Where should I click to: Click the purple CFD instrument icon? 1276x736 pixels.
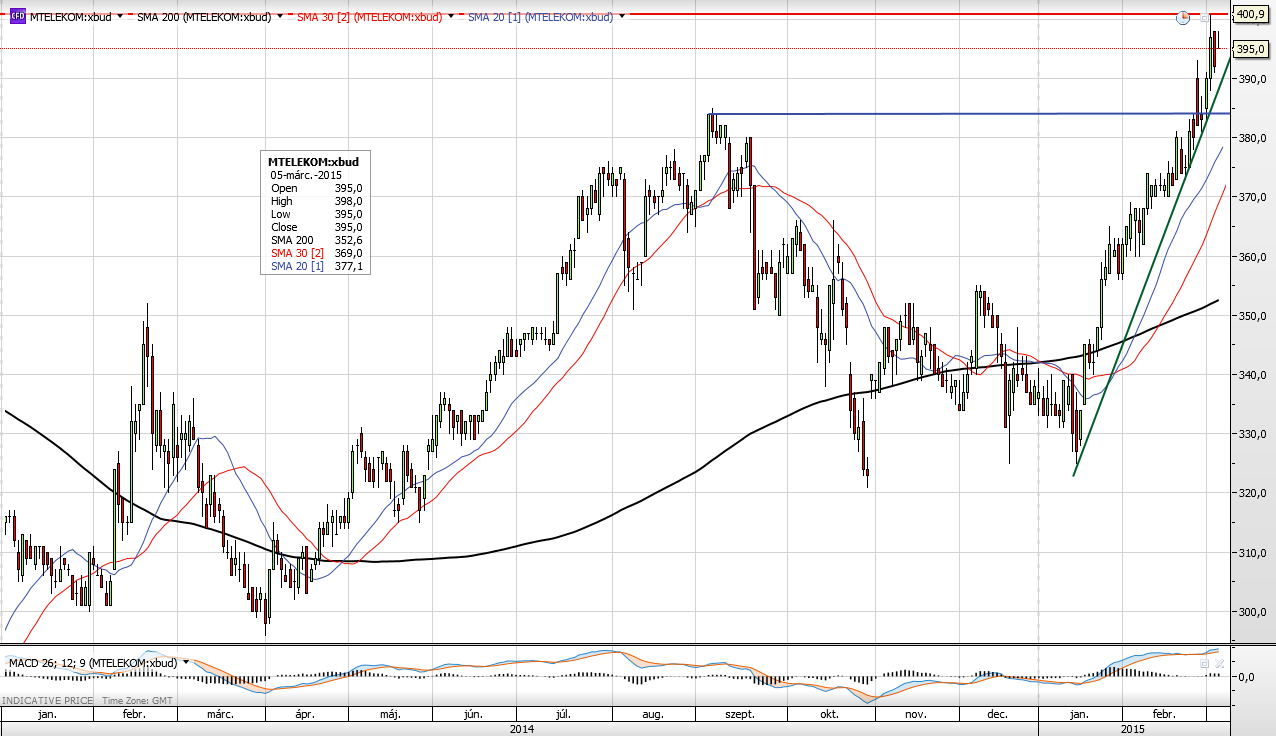coord(17,17)
